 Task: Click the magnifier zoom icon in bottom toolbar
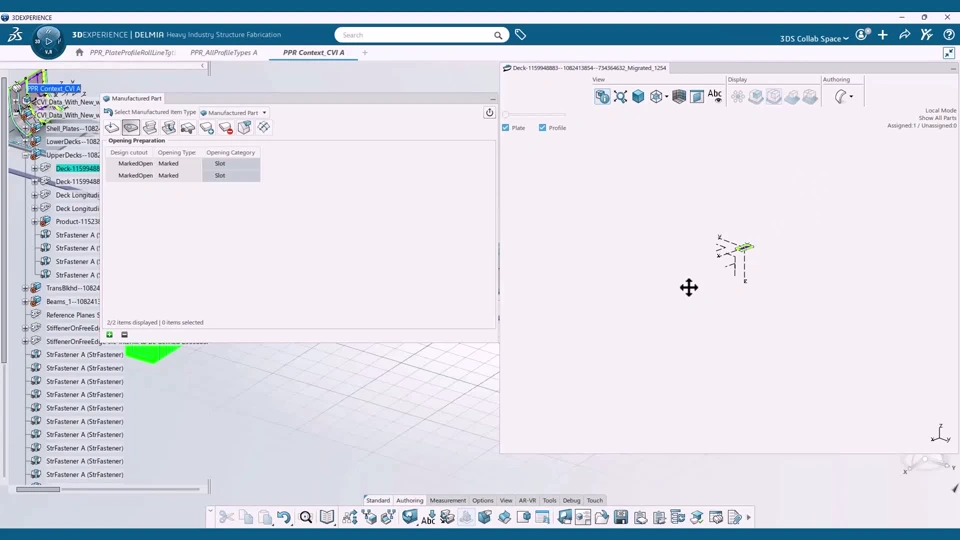306,517
